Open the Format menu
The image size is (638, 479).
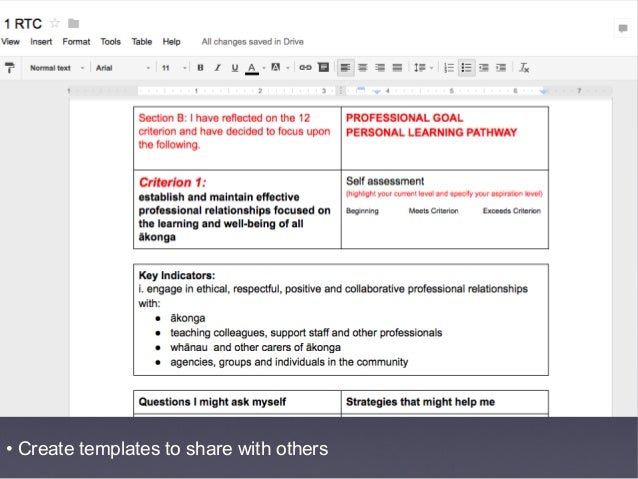tap(76, 42)
